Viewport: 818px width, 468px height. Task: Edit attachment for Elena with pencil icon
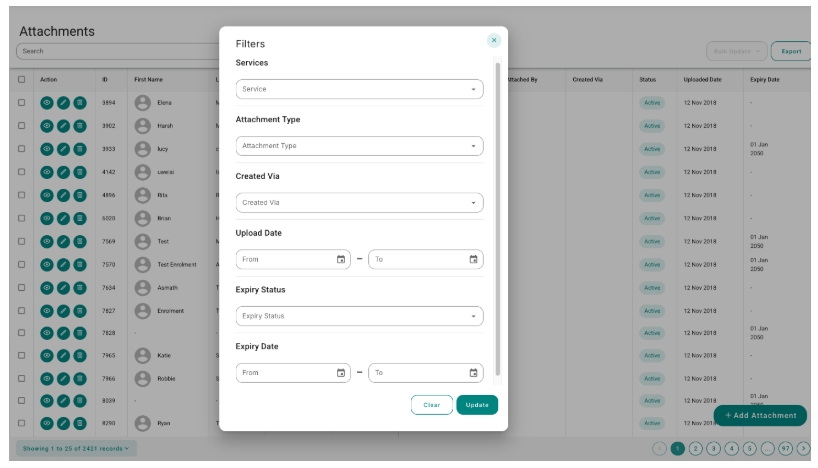pos(63,103)
